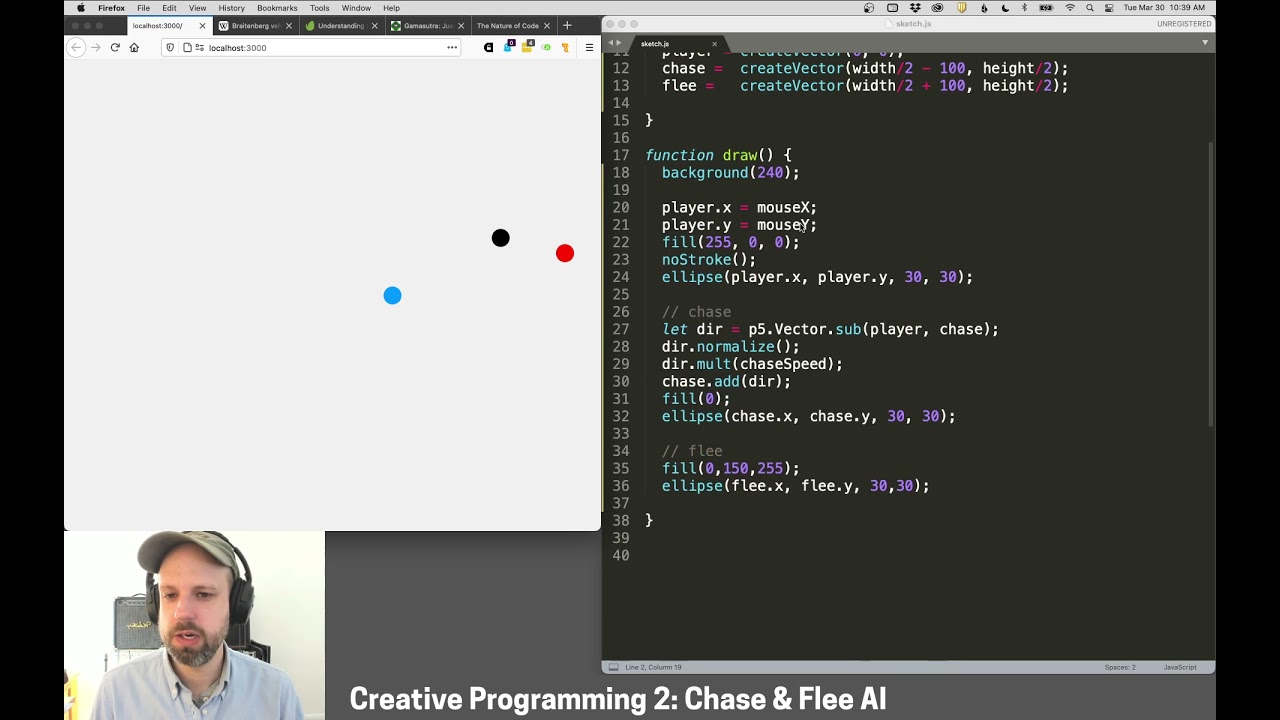1280x720 pixels.
Task: Click the black extension icon in Firefox toolbar
Action: [x=488, y=47]
